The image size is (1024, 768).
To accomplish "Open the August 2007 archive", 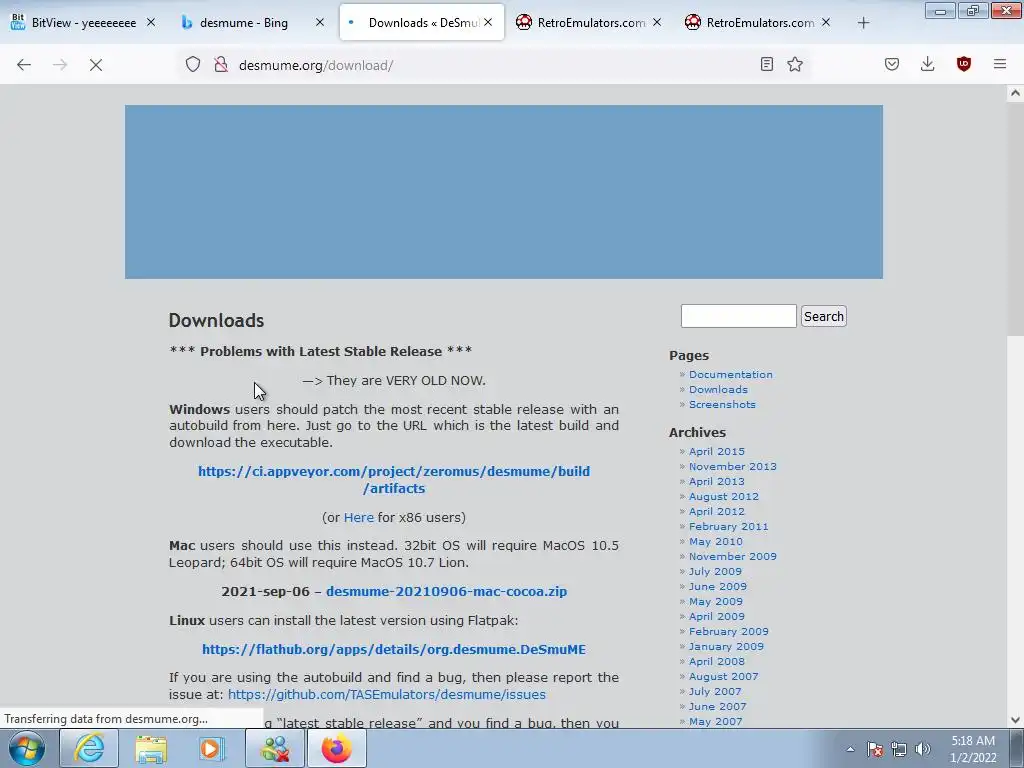I will [724, 677].
